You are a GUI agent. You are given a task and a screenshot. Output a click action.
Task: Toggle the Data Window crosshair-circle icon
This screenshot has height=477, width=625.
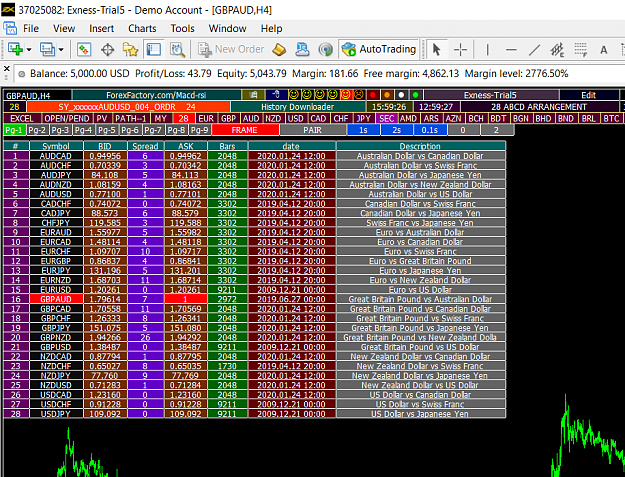pos(107,49)
